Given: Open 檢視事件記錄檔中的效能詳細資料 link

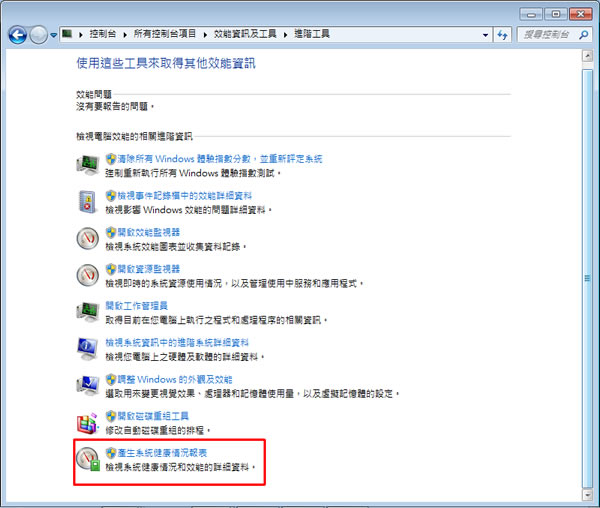Looking at the screenshot, I should 185,196.
